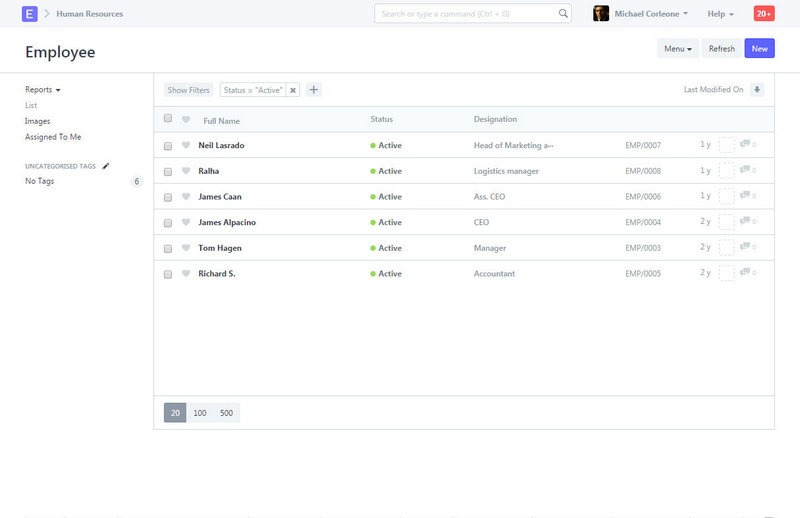Click the ERPNext home logo icon
Screen dimensions: 800x518
[29, 14]
